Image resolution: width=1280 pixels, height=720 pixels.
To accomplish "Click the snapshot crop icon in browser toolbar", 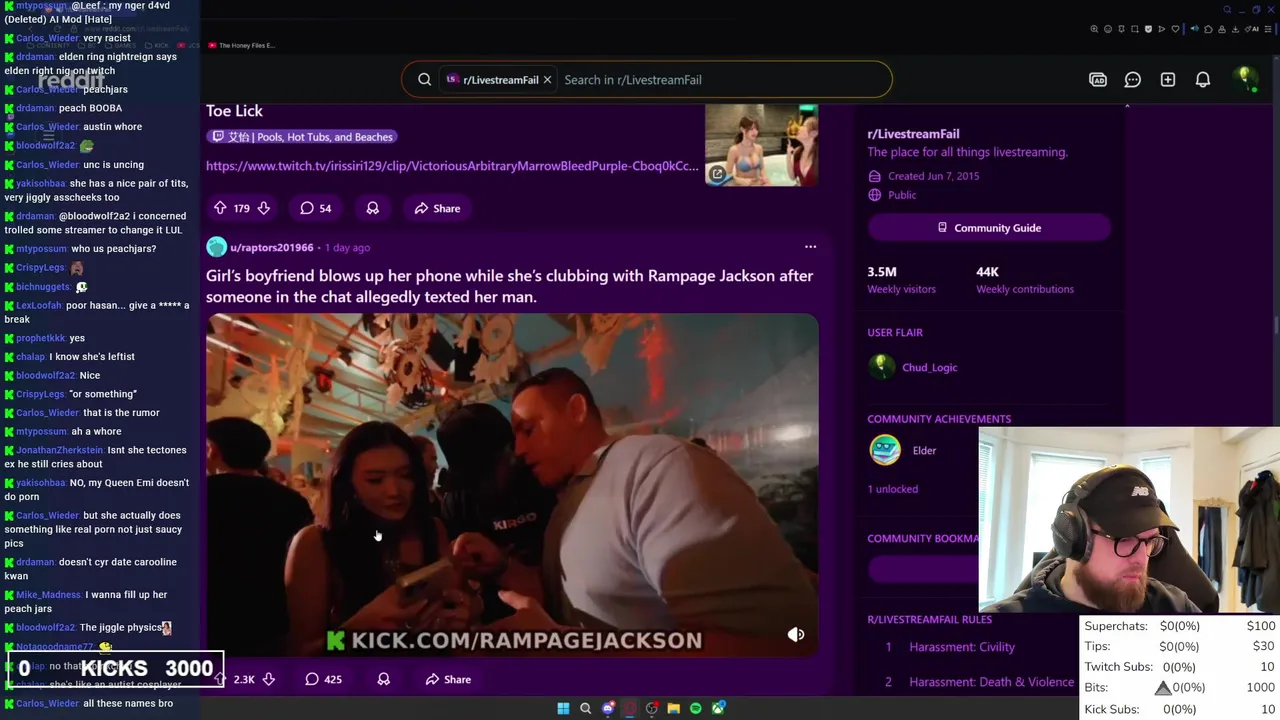I will (1135, 29).
